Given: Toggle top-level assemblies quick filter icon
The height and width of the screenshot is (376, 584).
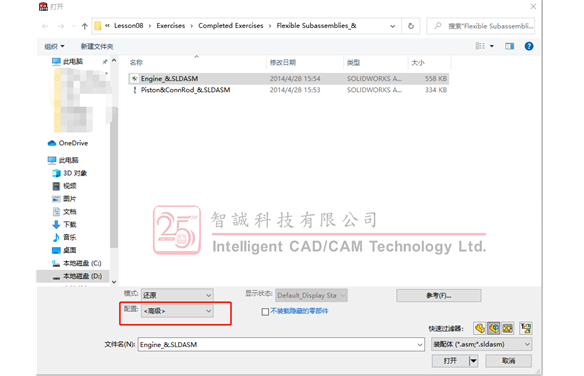Looking at the screenshot, I should click(526, 328).
